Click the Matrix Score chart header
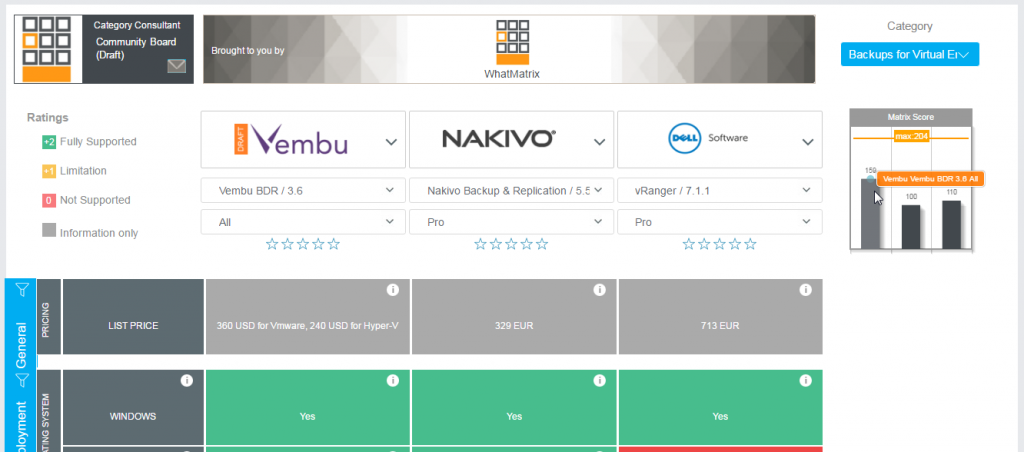The width and height of the screenshot is (1024, 452). coord(910,117)
